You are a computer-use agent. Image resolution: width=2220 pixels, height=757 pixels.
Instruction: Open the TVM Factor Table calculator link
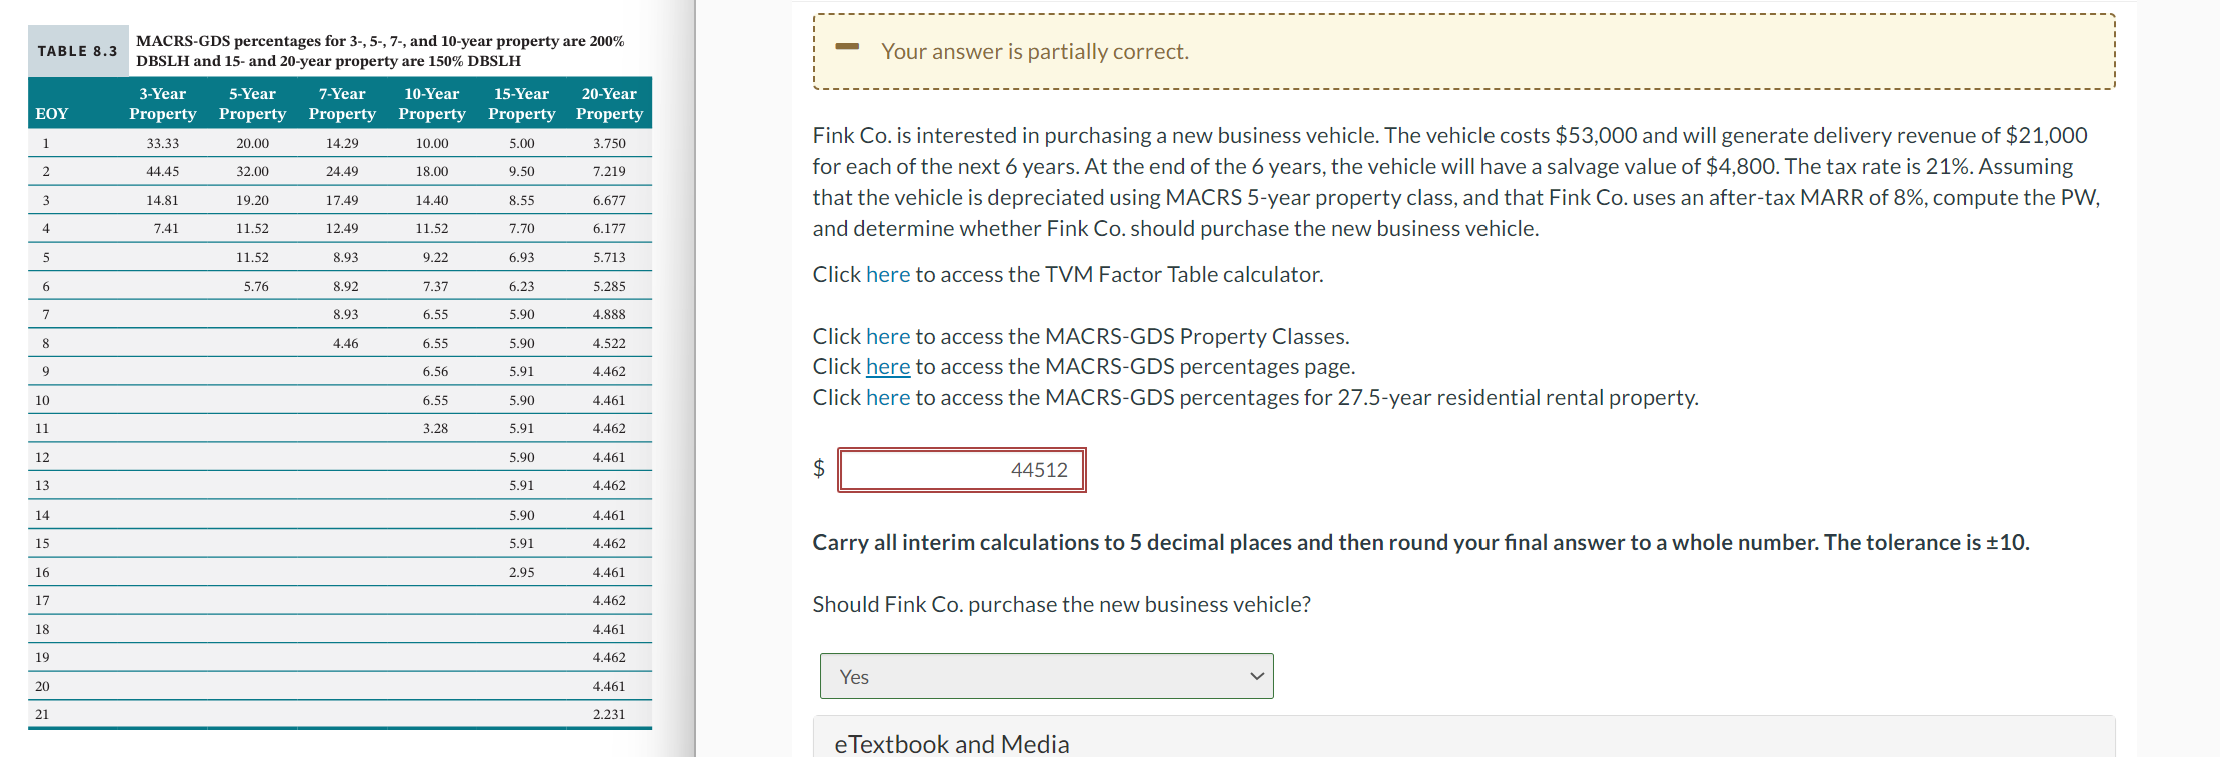pyautogui.click(x=888, y=274)
